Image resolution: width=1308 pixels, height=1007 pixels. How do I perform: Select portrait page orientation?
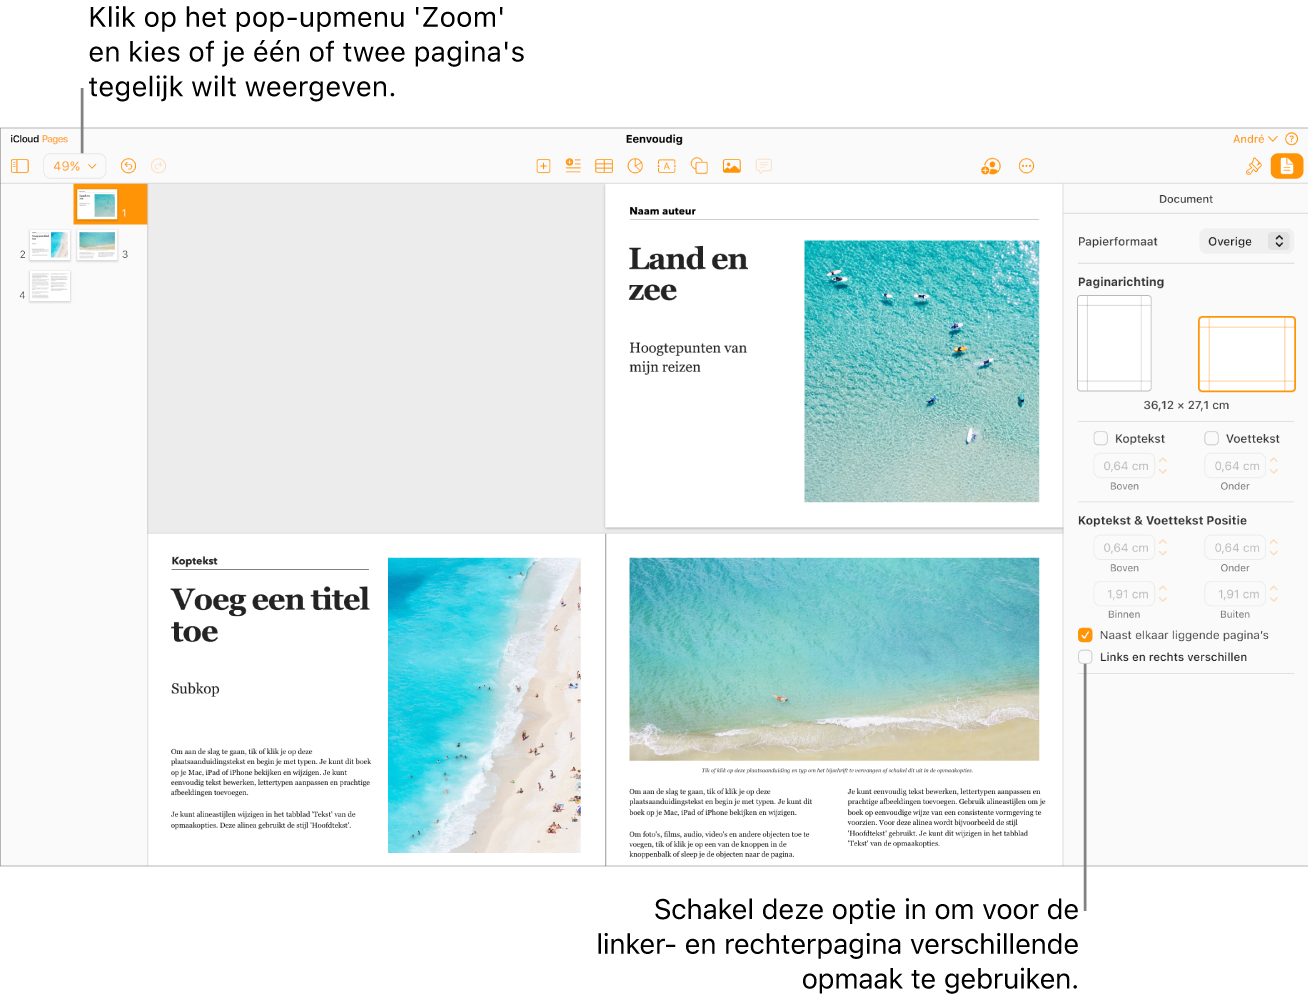[x=1114, y=343]
